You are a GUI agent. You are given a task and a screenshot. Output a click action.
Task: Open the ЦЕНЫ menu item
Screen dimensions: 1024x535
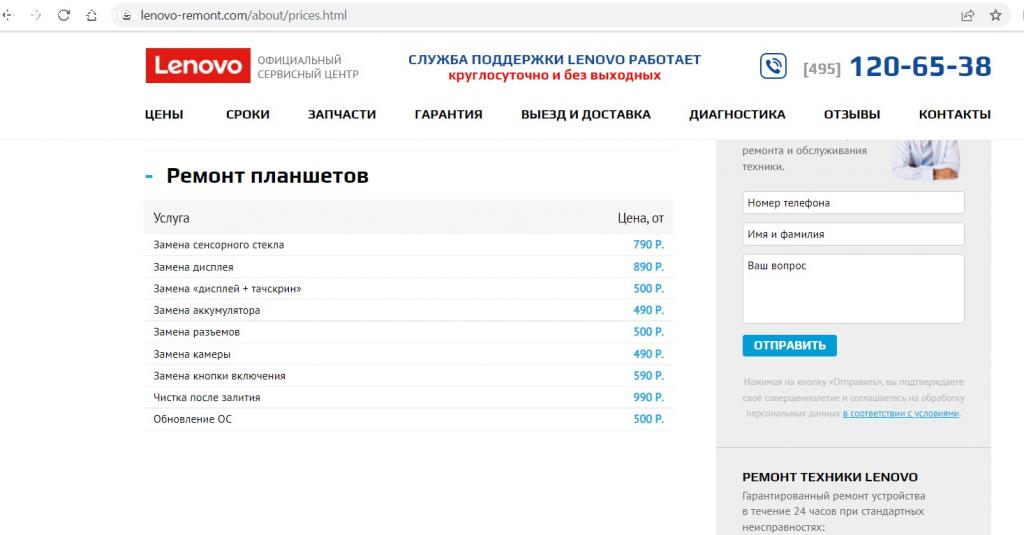(164, 114)
